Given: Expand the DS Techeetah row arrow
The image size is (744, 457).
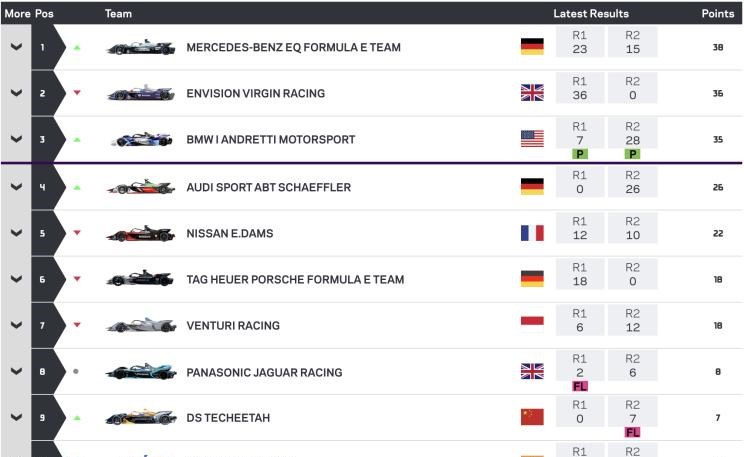Looking at the screenshot, I should point(16,418).
